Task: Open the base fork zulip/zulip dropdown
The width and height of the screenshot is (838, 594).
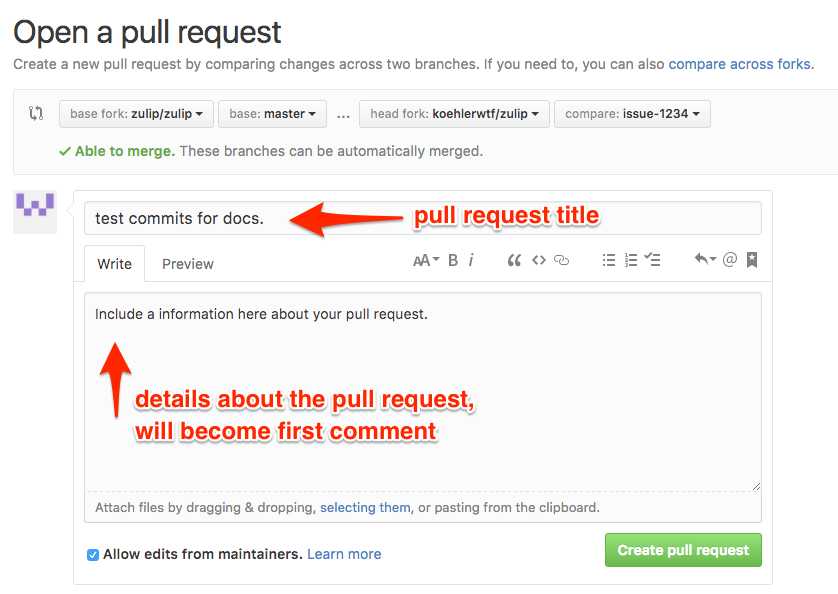Action: tap(136, 114)
